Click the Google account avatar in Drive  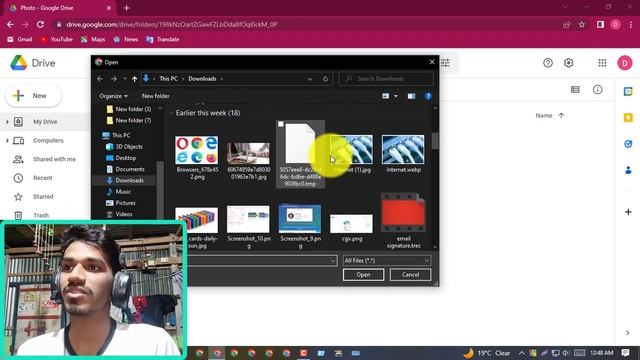tap(624, 63)
